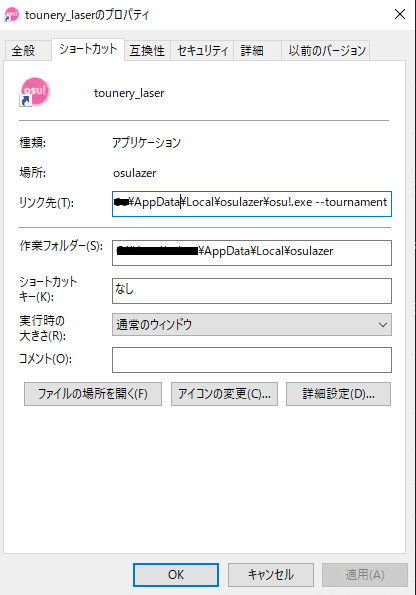416x595 pixels.
Task: Switch to the 以前のバージョン tab
Action: pyautogui.click(x=326, y=50)
